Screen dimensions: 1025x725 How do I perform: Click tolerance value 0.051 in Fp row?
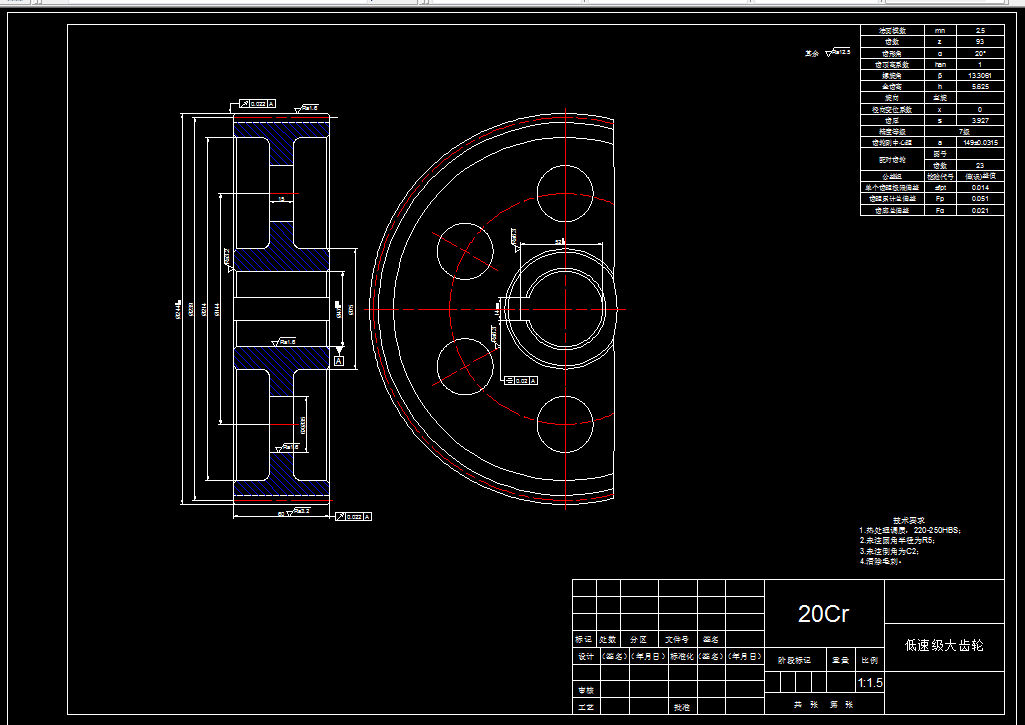[x=980, y=199]
